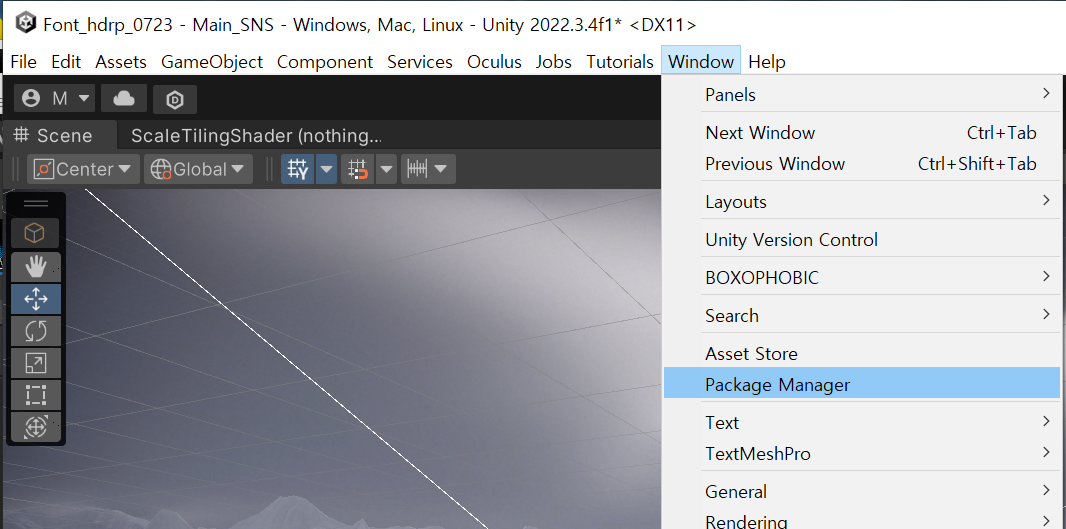Expand the General submenu
Image resolution: width=1066 pixels, height=529 pixels.
pos(861,492)
